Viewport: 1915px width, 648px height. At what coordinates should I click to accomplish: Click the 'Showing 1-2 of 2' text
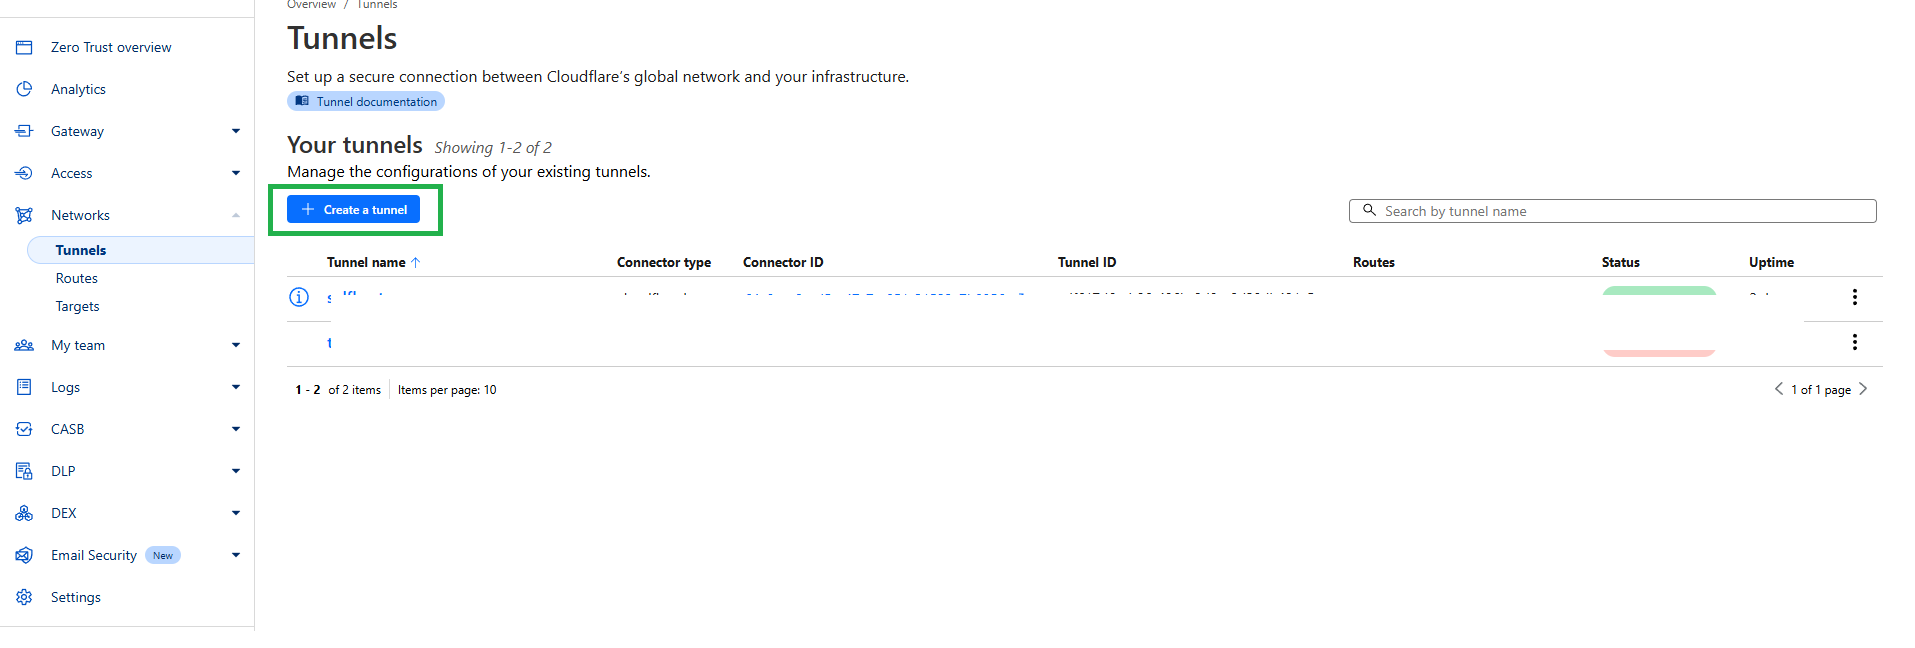[x=493, y=147]
